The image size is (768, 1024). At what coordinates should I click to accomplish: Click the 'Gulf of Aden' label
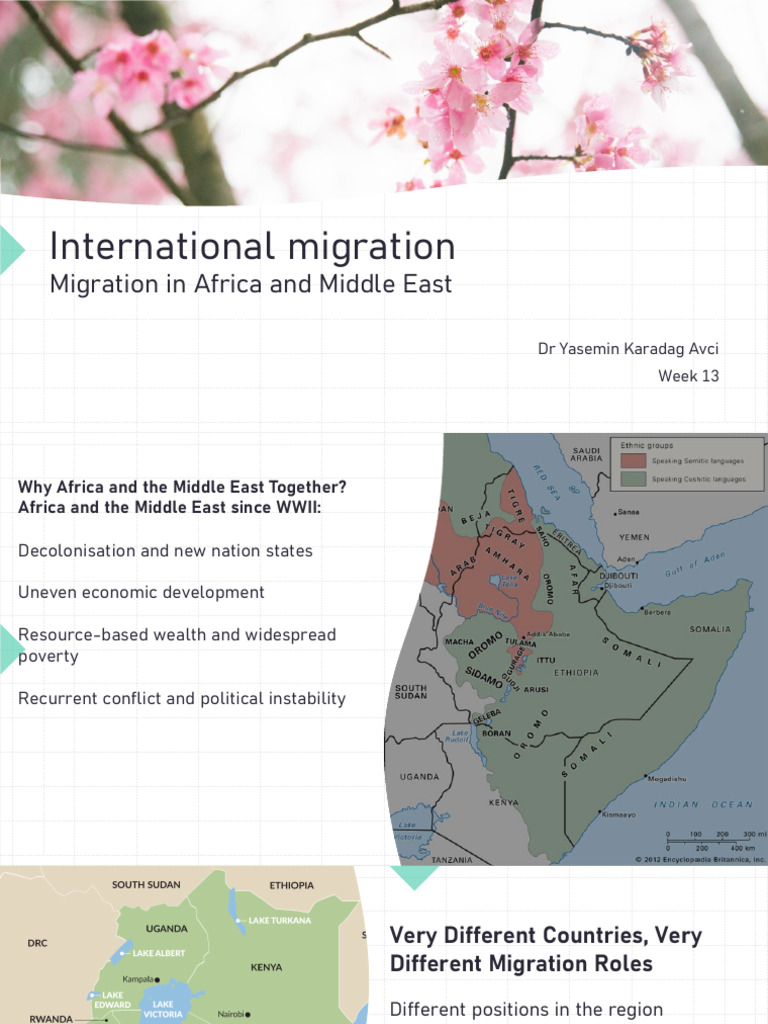click(x=695, y=565)
